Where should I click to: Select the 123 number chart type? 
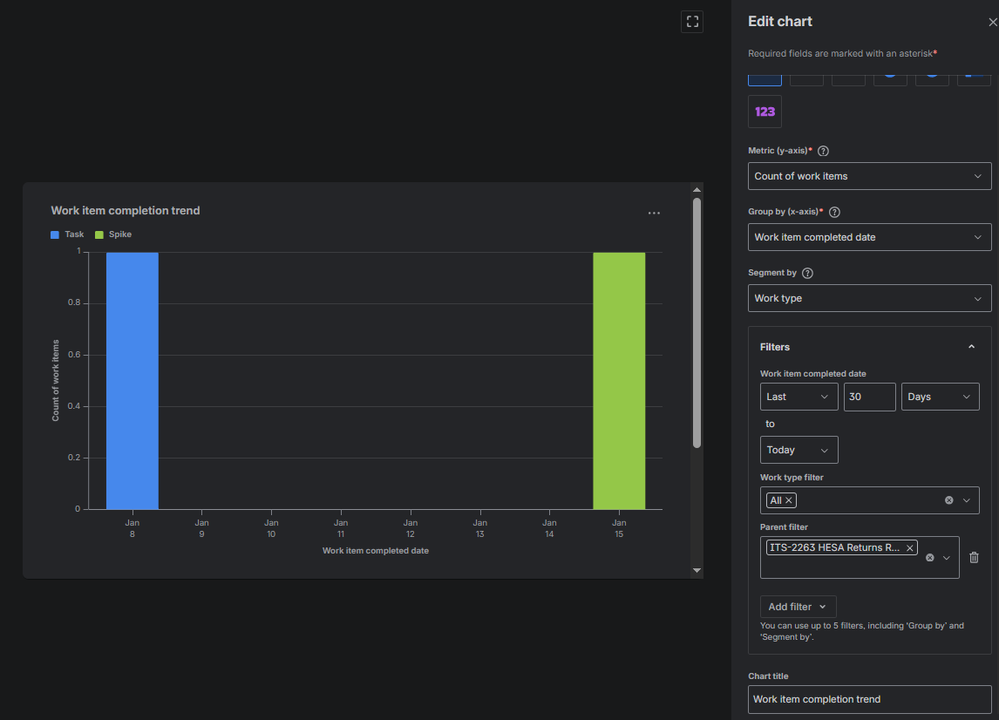pos(765,112)
